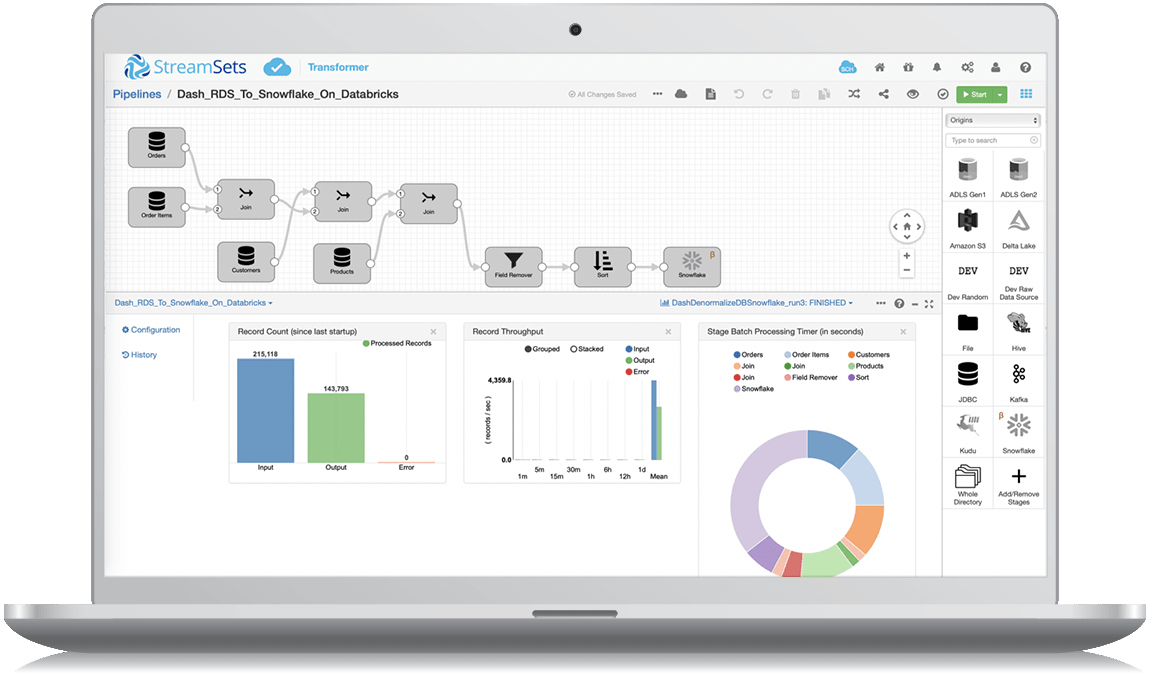Screen dimensions: 1150x680
Task: Open pipeline more options ellipsis in toolbar
Action: pos(657,94)
